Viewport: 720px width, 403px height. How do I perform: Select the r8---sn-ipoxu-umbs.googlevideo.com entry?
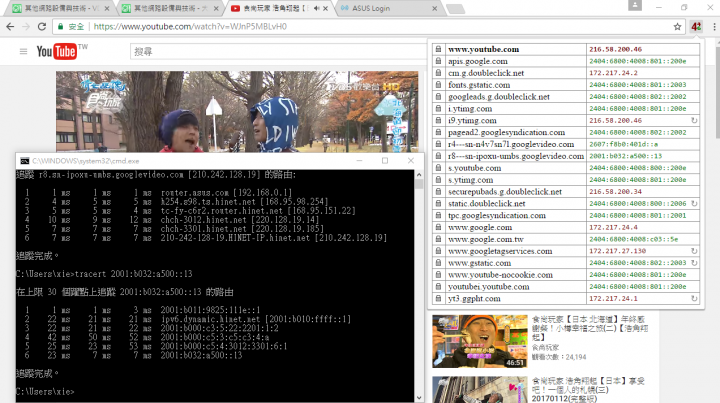click(516, 156)
